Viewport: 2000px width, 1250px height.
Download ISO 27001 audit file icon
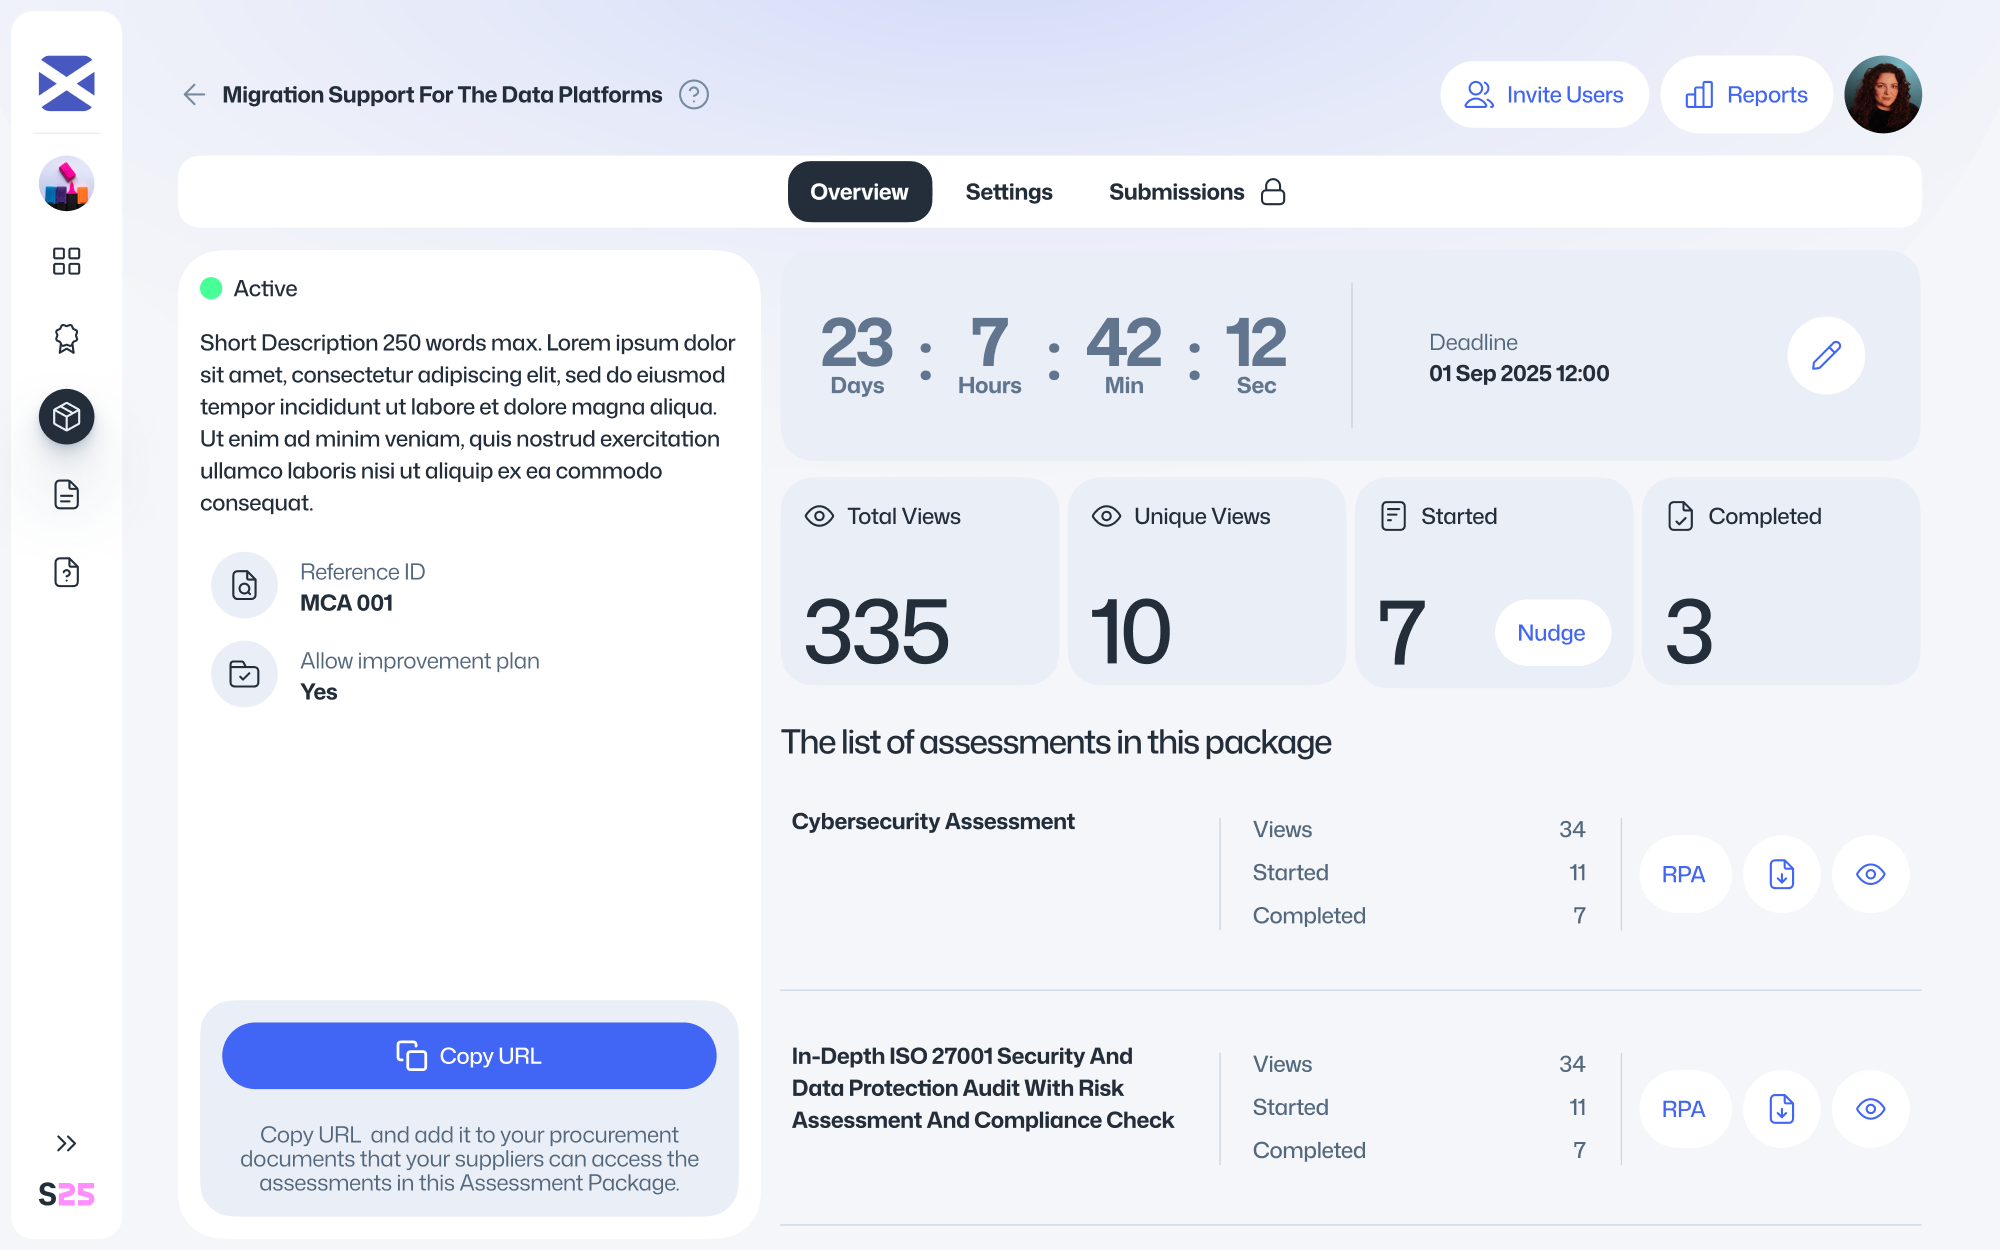click(x=1781, y=1109)
